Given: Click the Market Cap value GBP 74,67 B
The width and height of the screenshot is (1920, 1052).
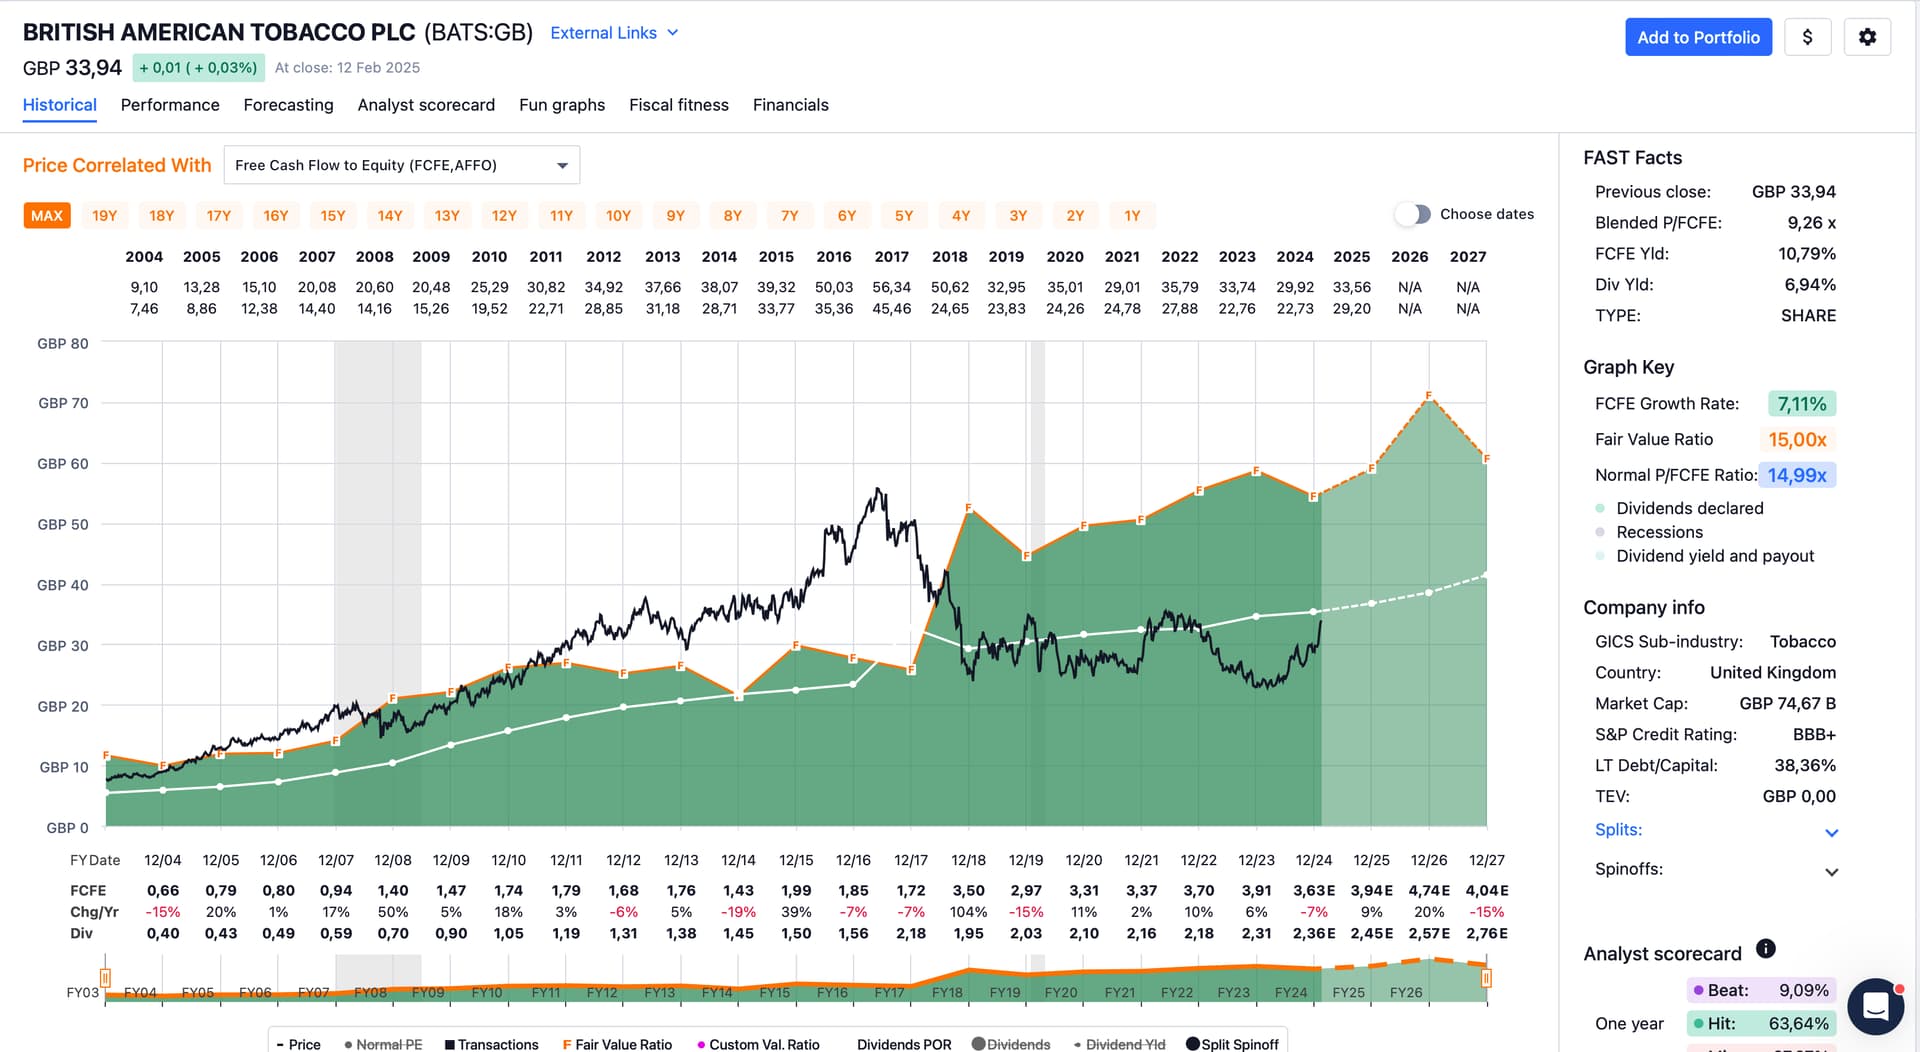Looking at the screenshot, I should click(x=1787, y=704).
